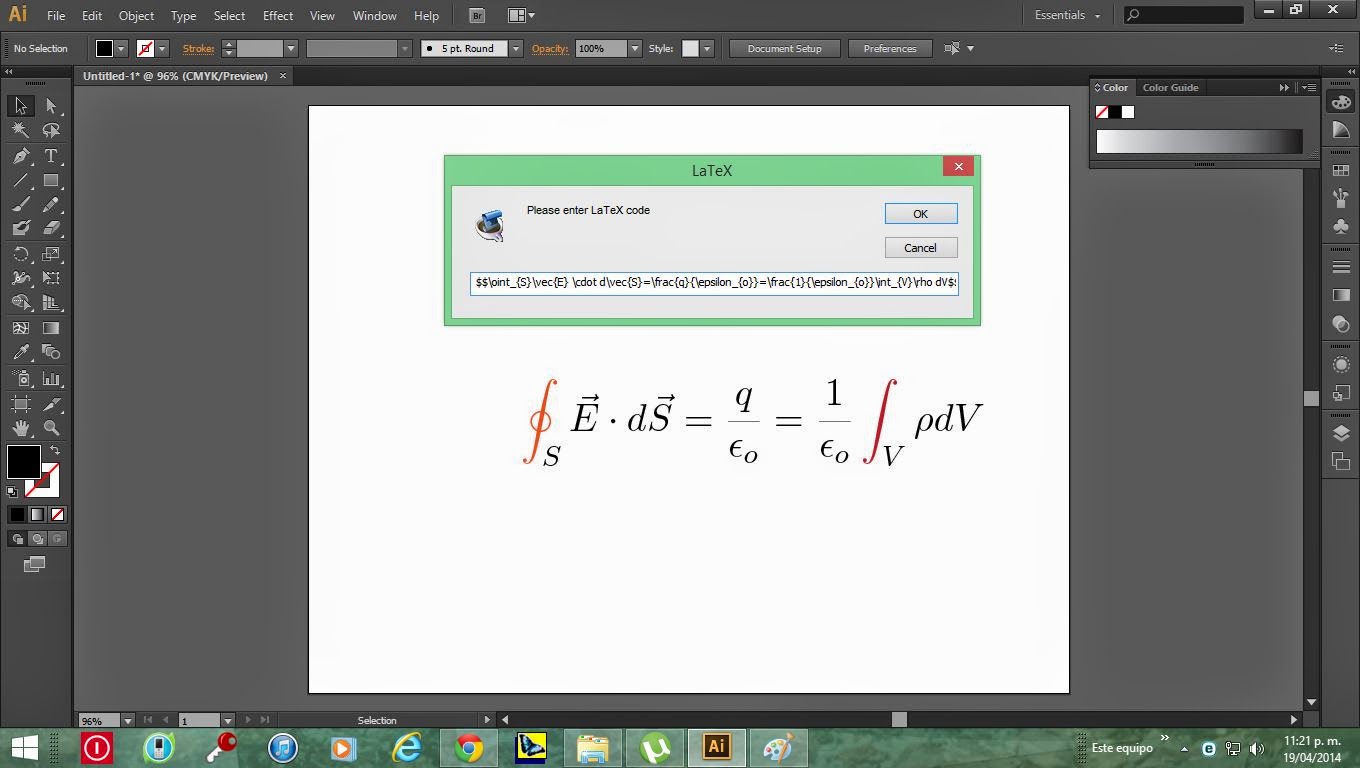This screenshot has width=1360, height=768.
Task: Select the Rectangle tool
Action: pos(51,181)
